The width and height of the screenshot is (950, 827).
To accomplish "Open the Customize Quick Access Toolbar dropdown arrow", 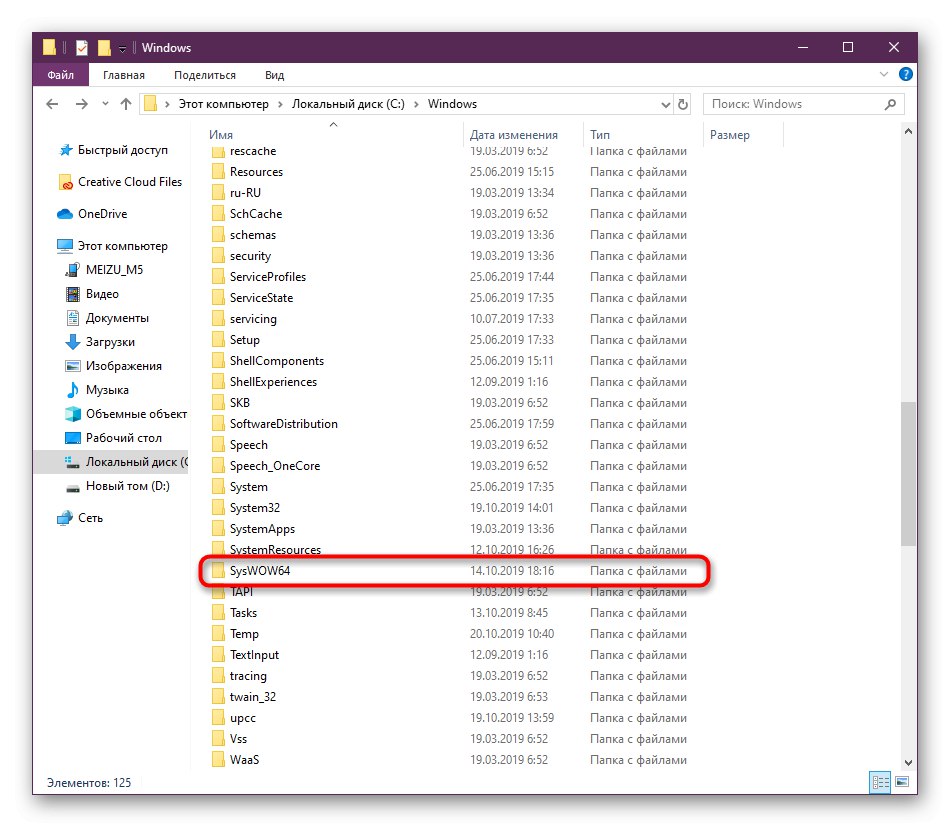I will coord(122,48).
